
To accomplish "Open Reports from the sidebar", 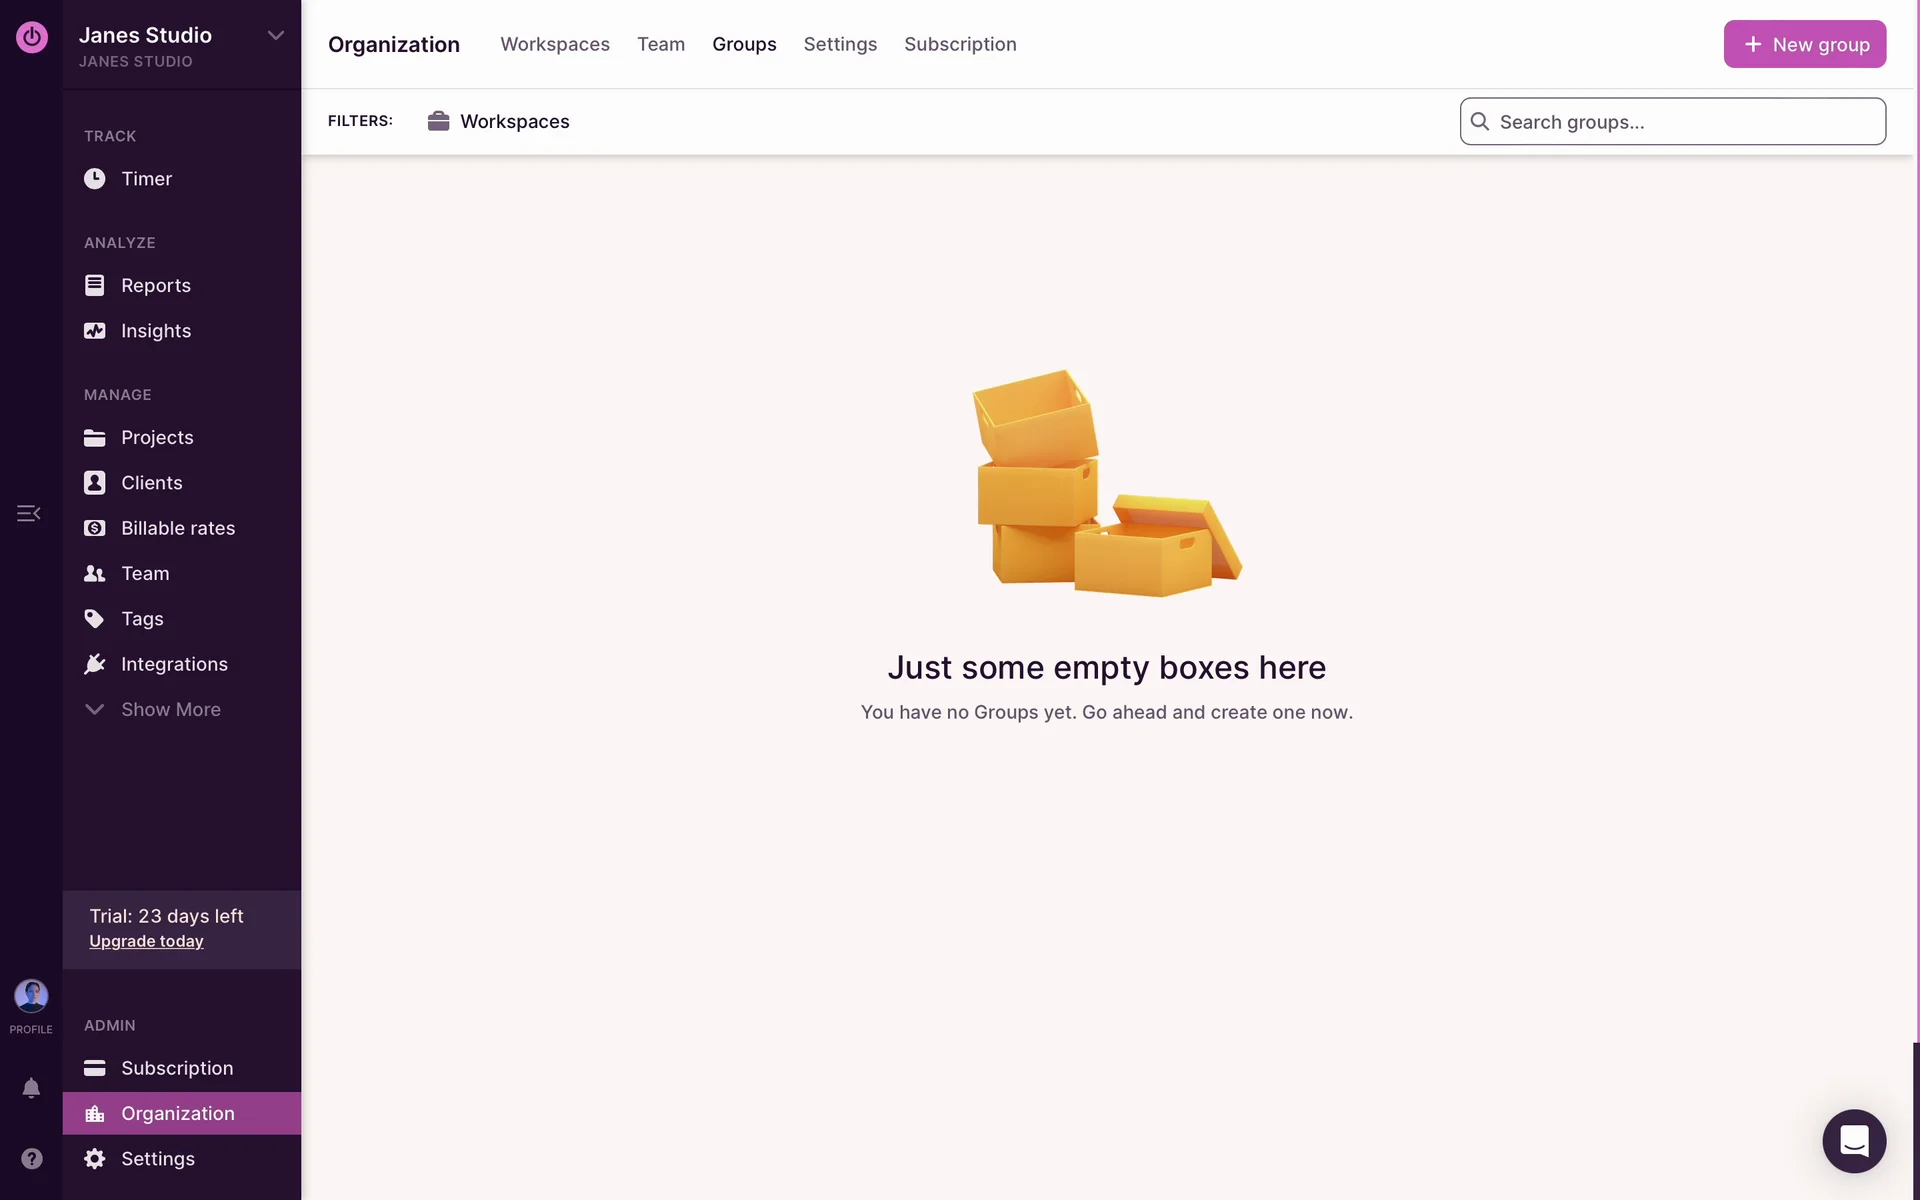I will coord(155,286).
